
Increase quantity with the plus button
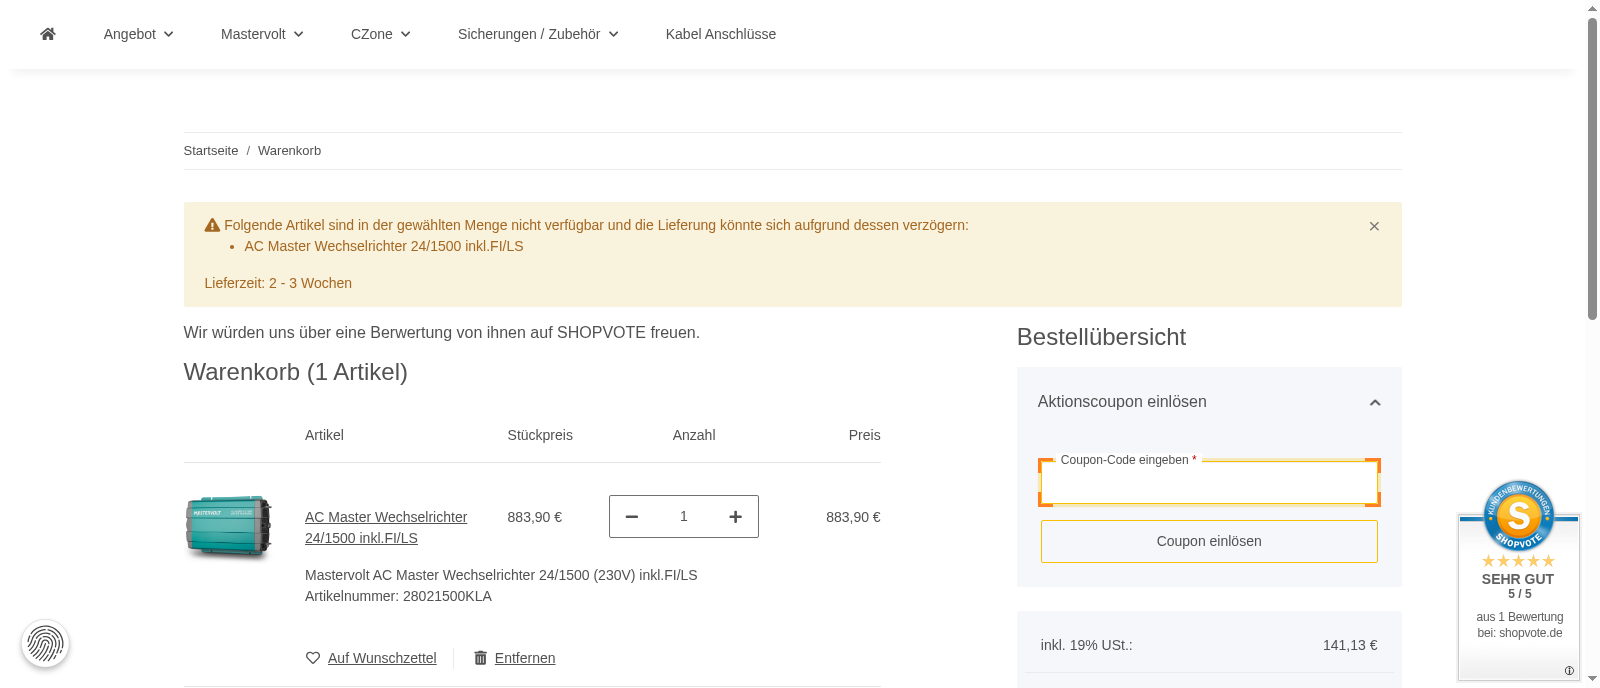coord(736,517)
